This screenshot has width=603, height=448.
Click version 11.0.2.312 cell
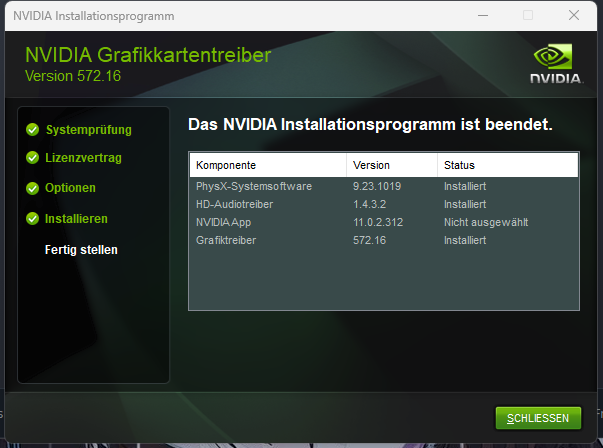tap(378, 222)
